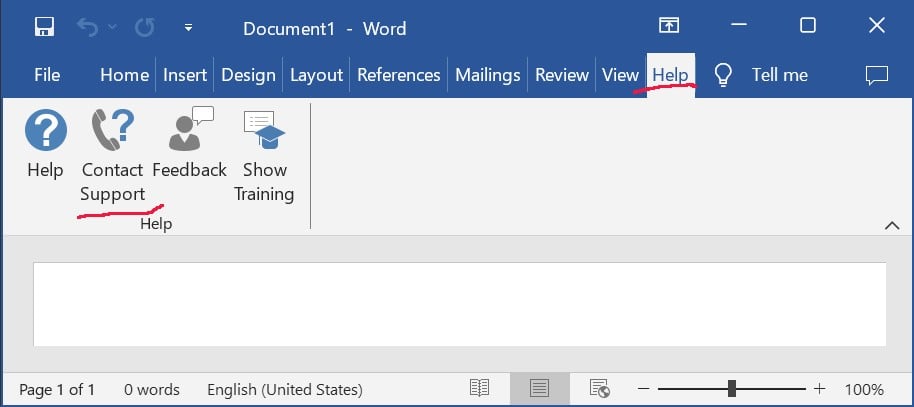Click the Tell me search text
This screenshot has height=407, width=914.
(x=779, y=75)
